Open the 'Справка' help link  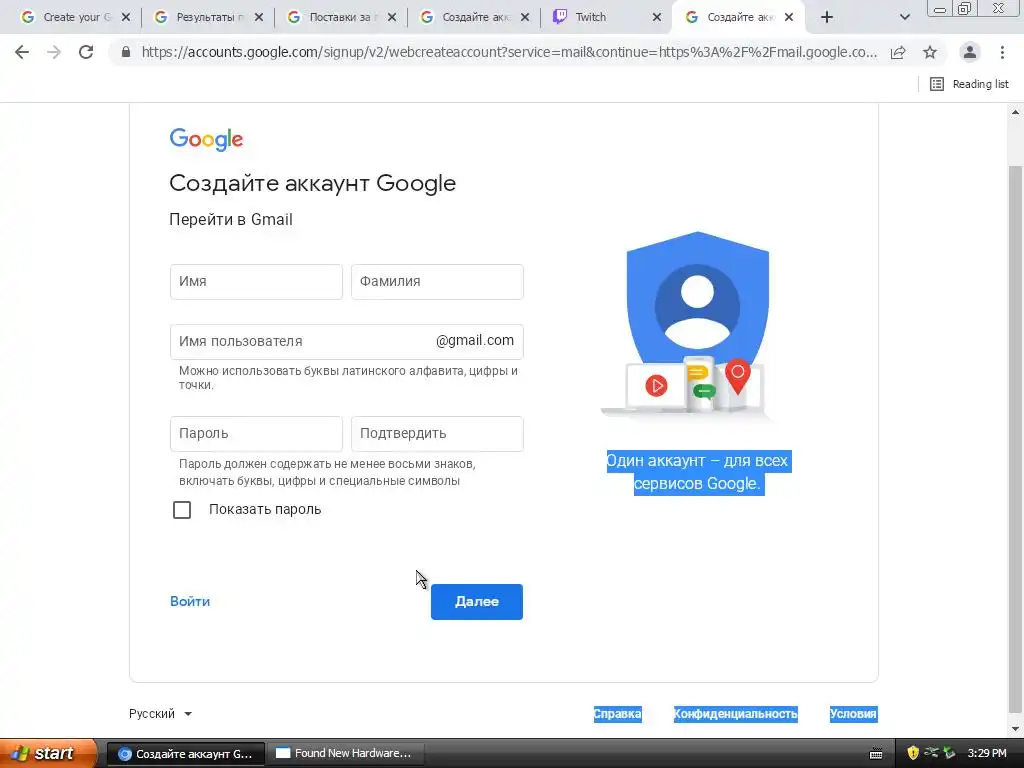pyautogui.click(x=617, y=714)
